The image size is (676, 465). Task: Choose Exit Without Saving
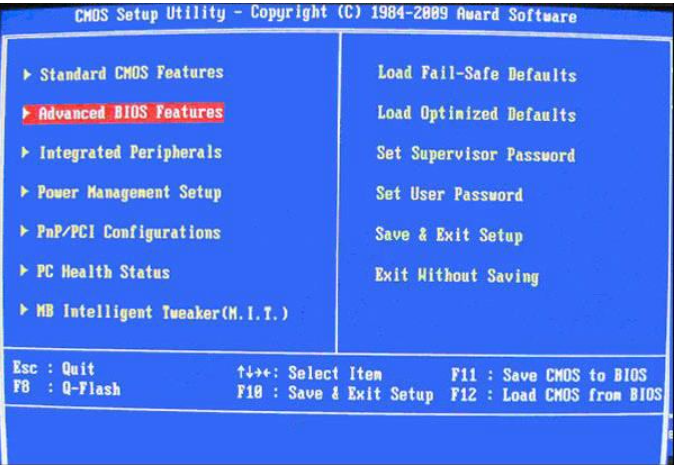457,276
